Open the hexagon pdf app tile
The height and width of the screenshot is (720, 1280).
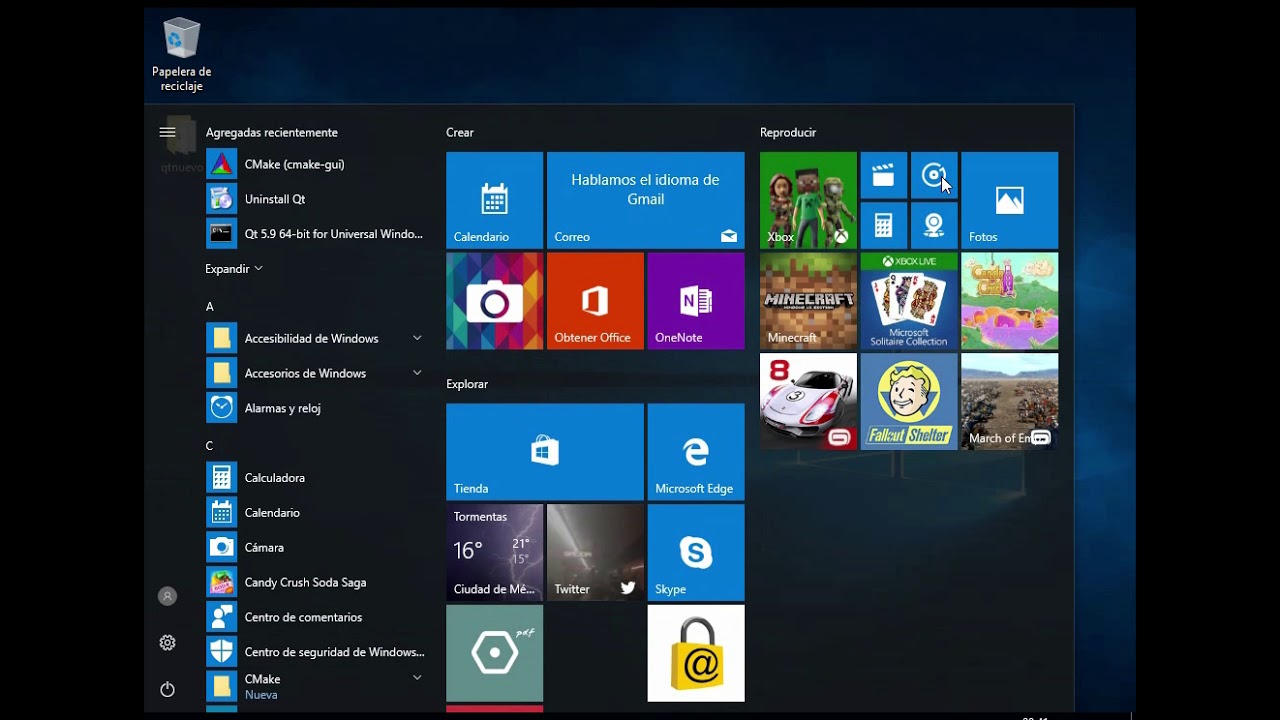tap(494, 653)
